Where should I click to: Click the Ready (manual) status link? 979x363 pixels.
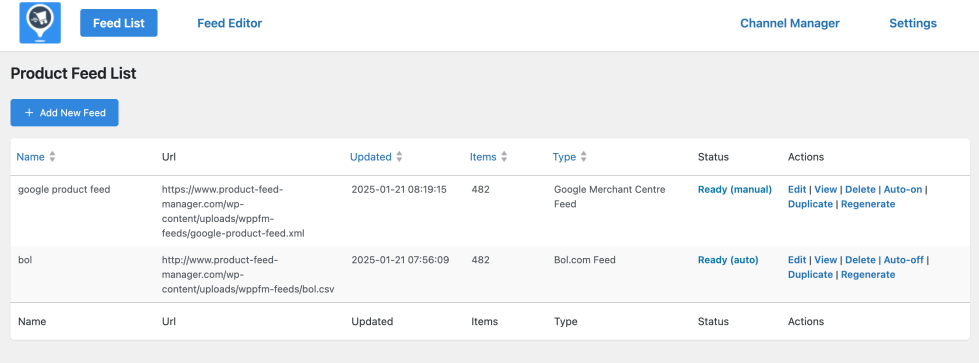coord(735,189)
